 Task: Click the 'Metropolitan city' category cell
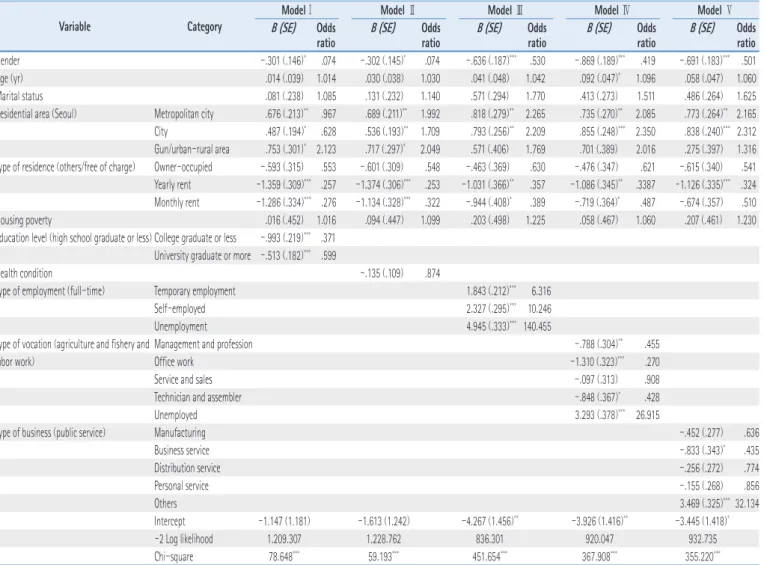coord(184,114)
